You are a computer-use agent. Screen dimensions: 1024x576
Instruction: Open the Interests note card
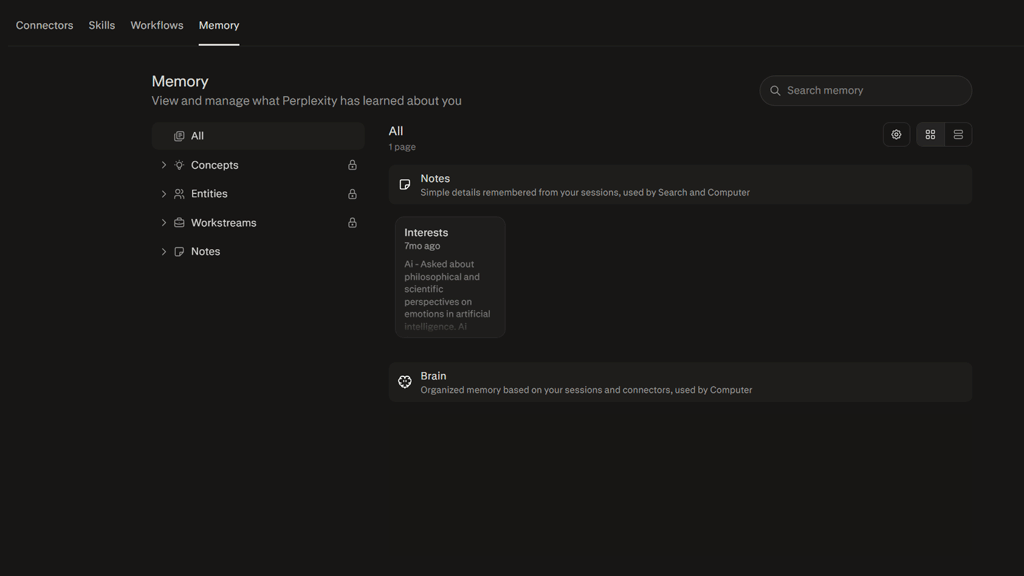click(450, 277)
